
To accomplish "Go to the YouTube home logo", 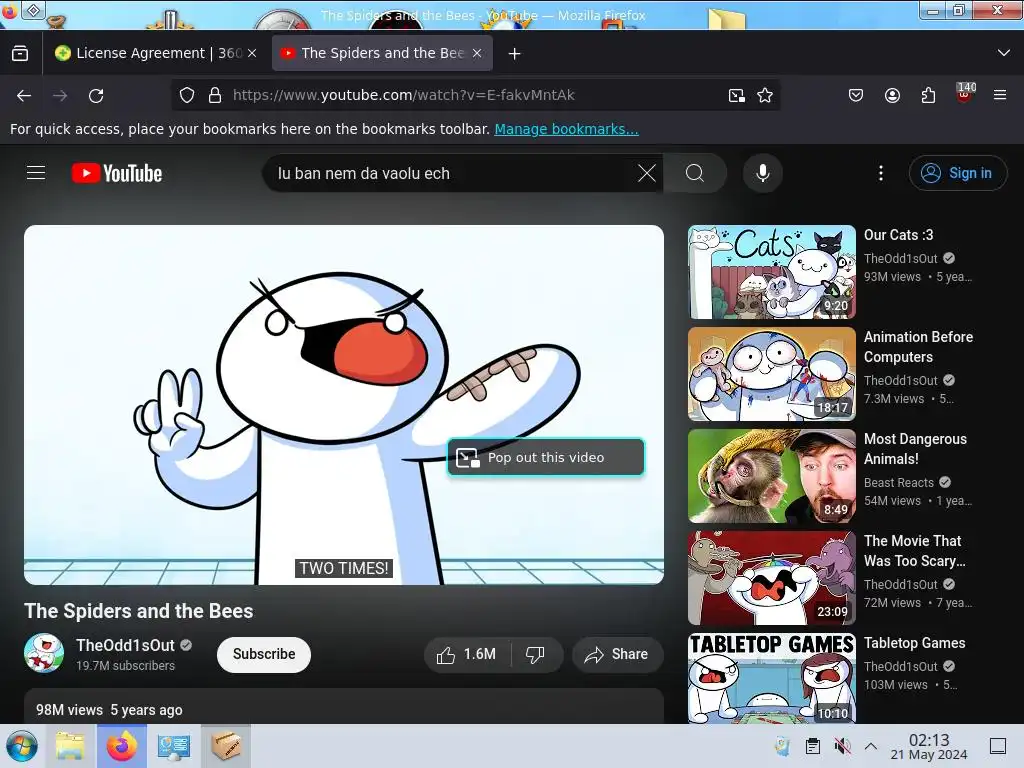I will click(x=117, y=173).
